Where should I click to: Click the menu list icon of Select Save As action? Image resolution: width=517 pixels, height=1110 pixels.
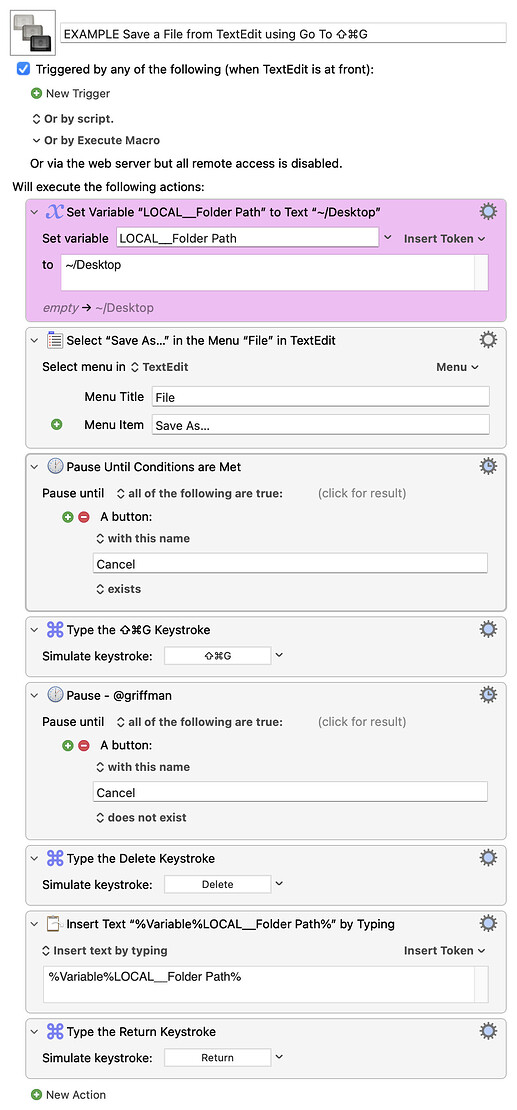click(55, 340)
